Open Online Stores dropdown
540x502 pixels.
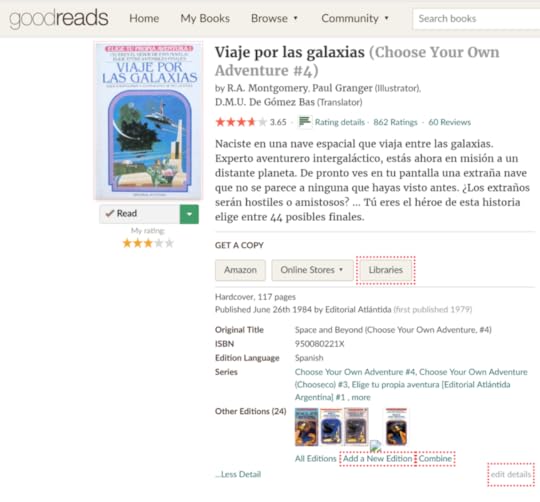click(312, 270)
